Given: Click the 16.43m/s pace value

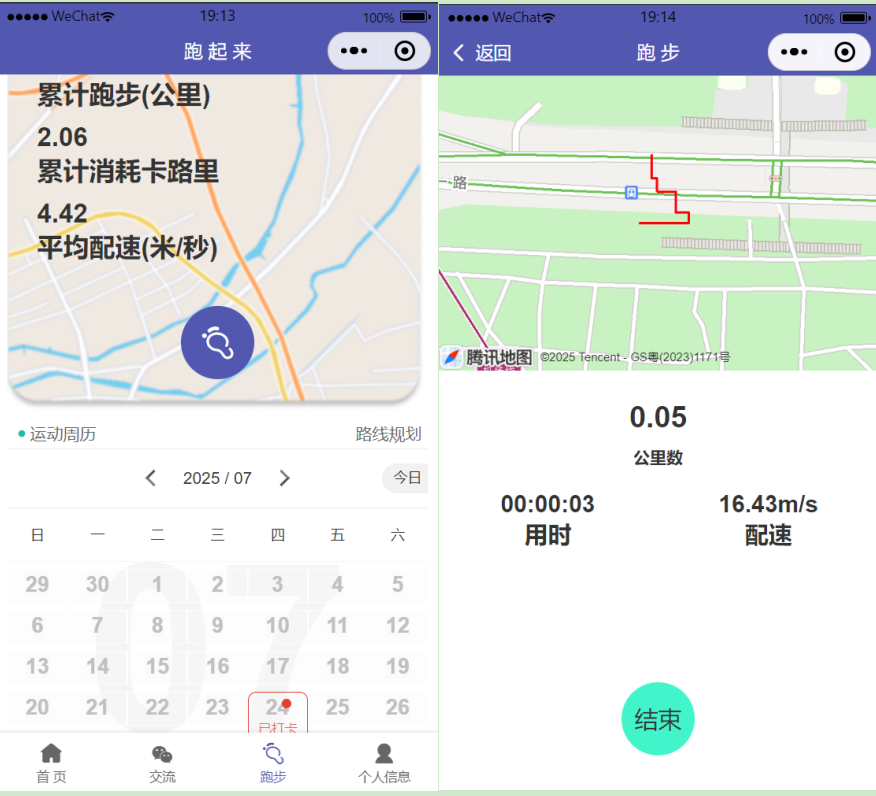Looking at the screenshot, I should tap(768, 504).
